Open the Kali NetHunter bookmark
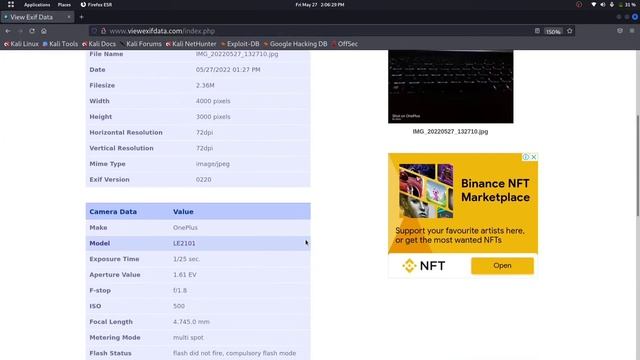 pyautogui.click(x=191, y=44)
